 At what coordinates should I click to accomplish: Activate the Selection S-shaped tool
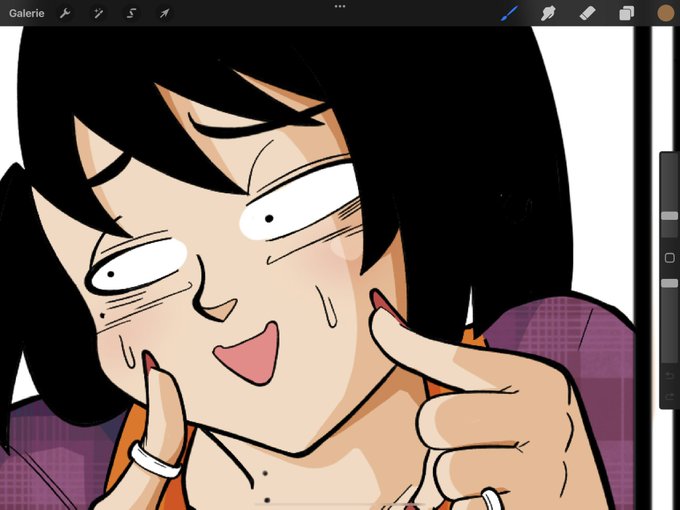[131, 13]
